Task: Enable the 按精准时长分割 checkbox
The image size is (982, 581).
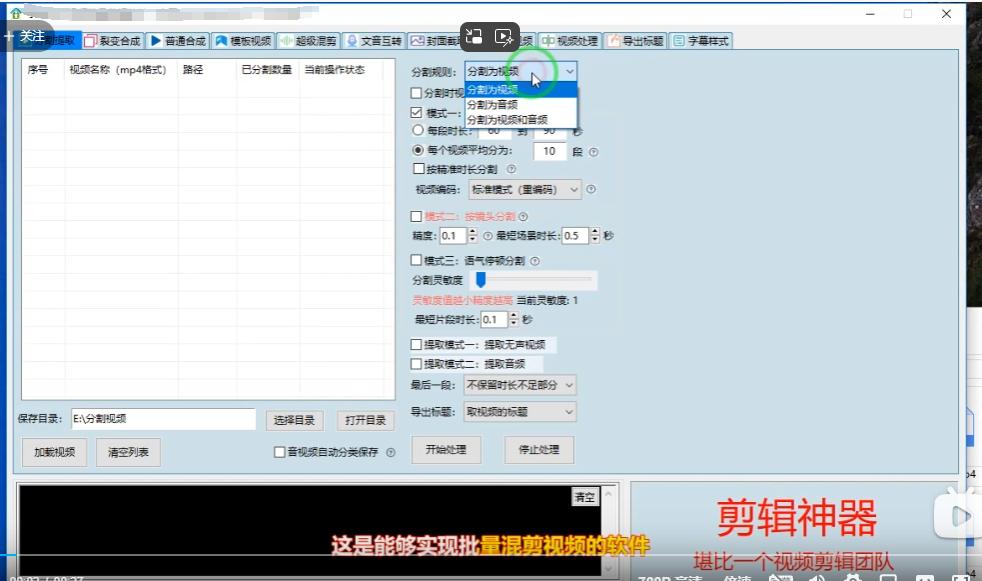Action: click(419, 168)
